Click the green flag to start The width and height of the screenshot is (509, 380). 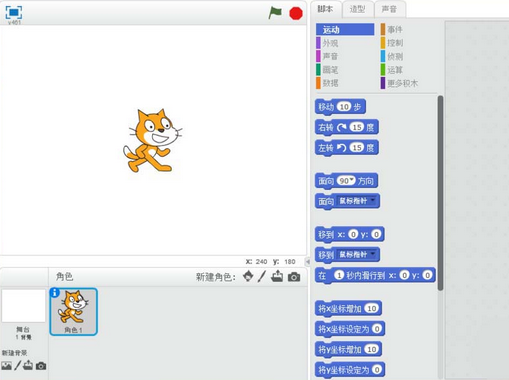[x=275, y=13]
